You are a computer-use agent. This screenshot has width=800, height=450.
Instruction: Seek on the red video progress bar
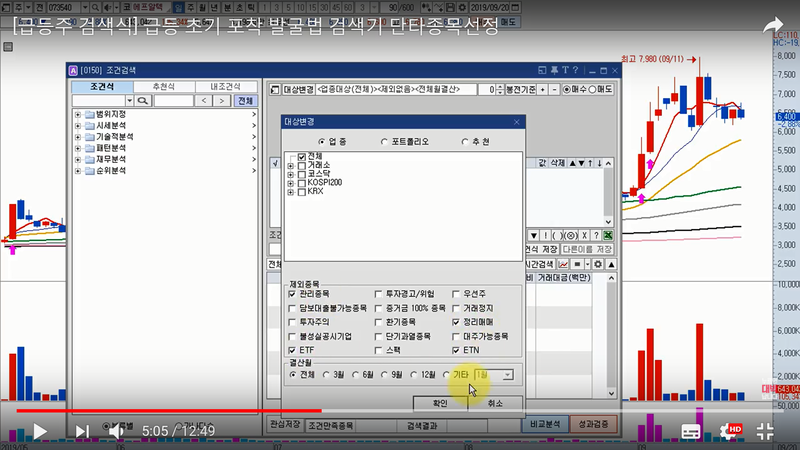click(x=168, y=410)
